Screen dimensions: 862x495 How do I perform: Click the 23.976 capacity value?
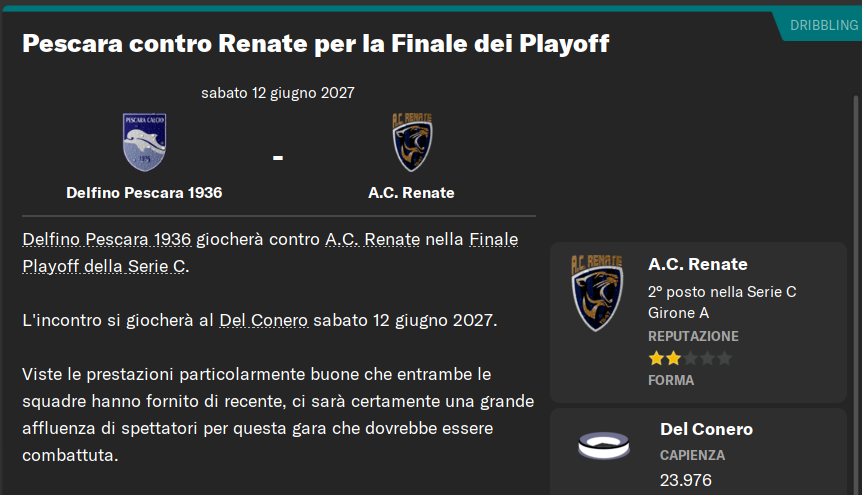click(686, 480)
